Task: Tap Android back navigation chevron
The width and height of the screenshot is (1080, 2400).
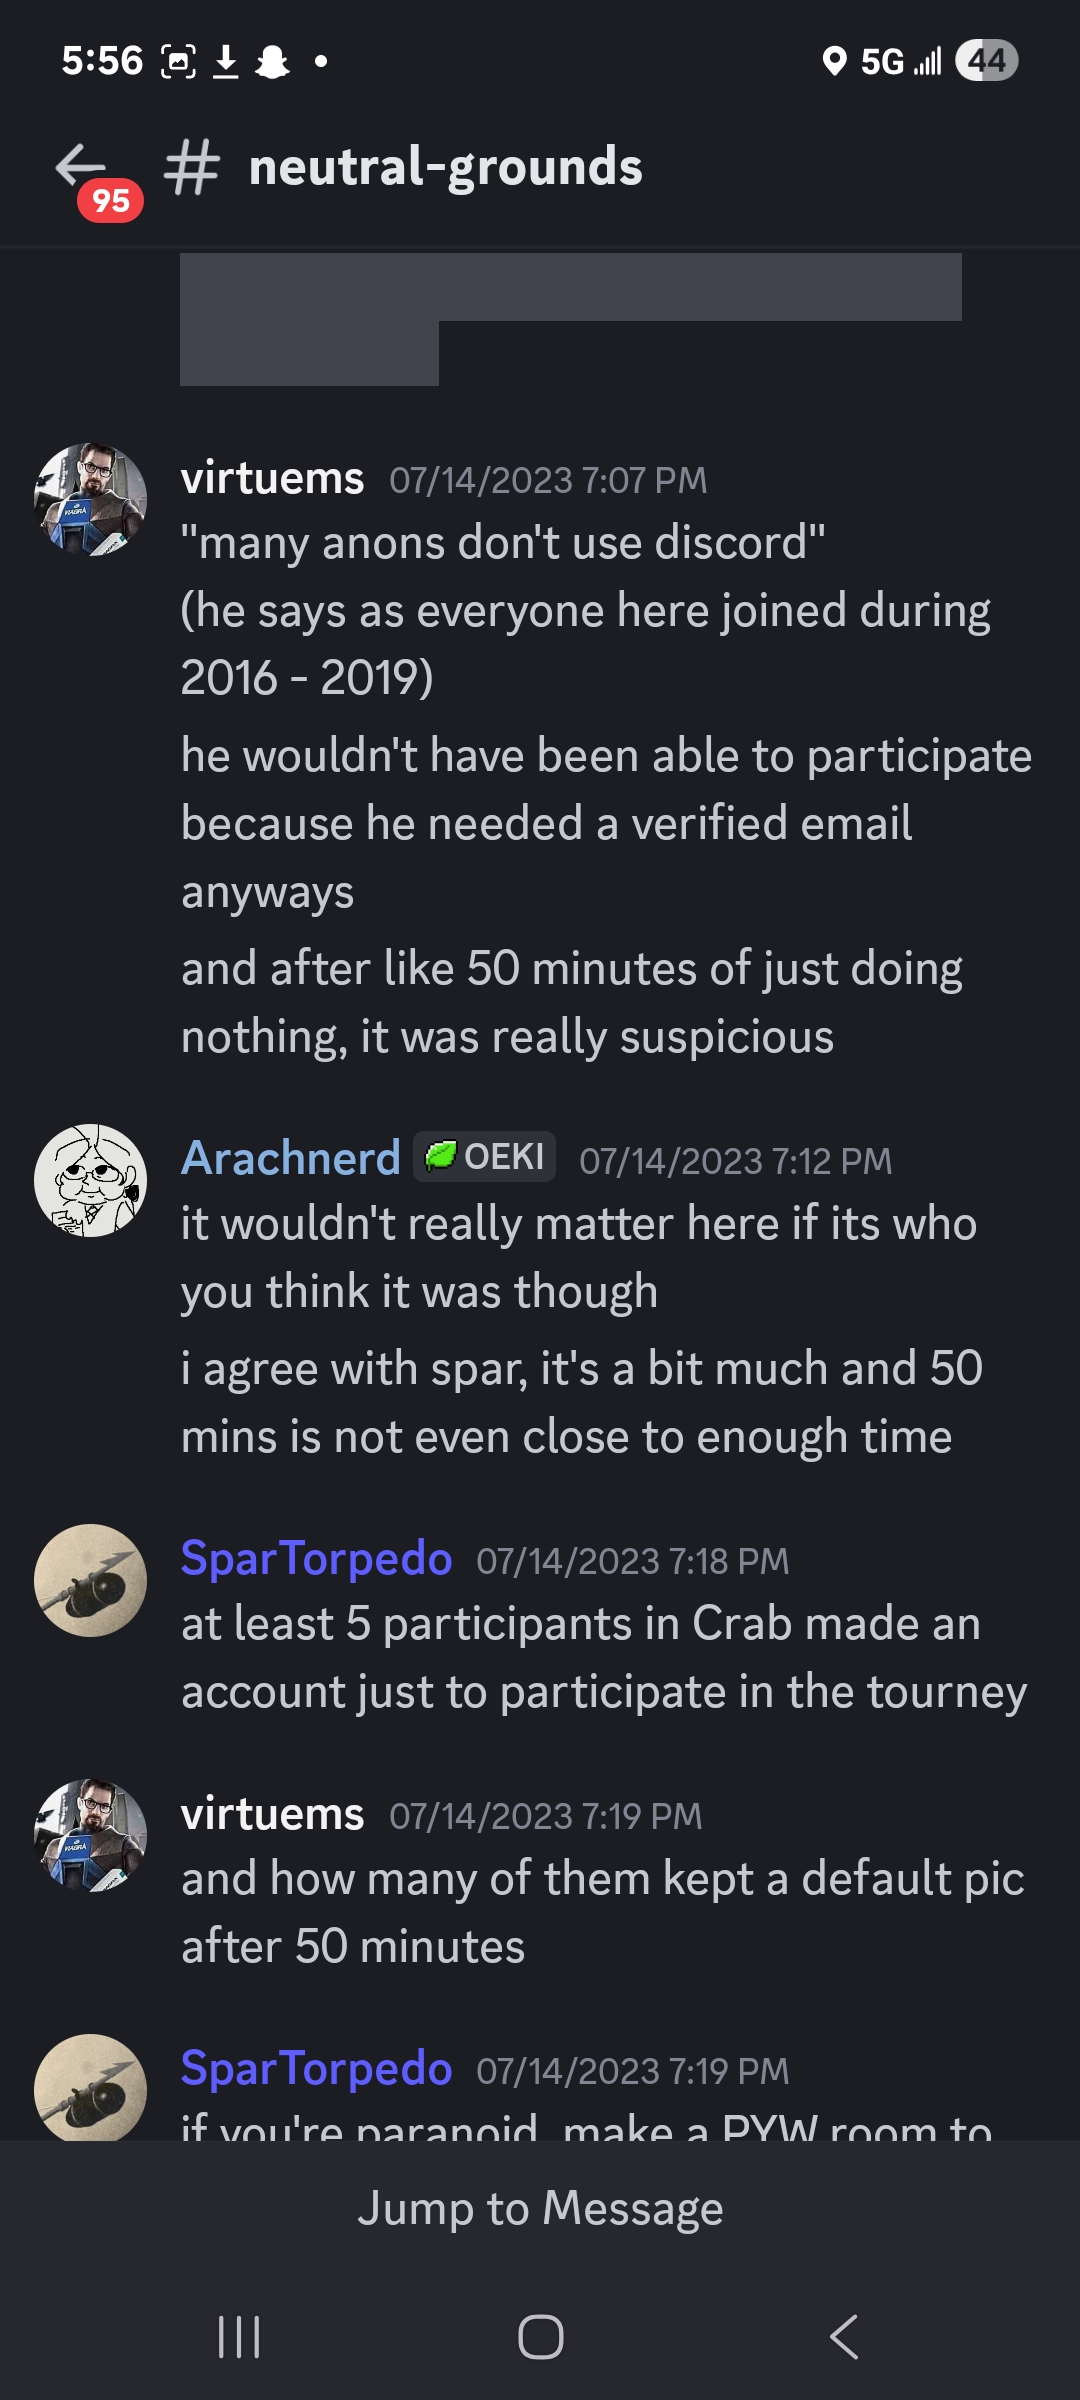Action: point(844,2337)
